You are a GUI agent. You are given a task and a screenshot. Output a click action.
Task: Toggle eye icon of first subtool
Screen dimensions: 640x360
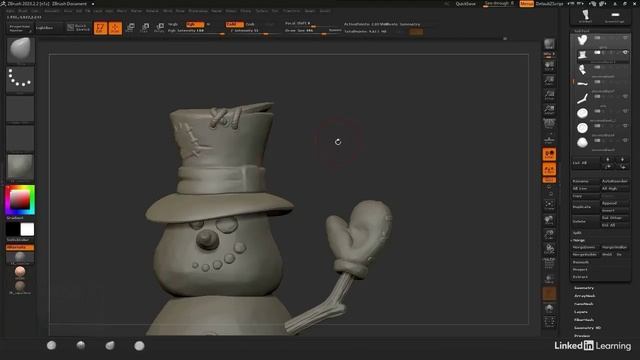625,38
